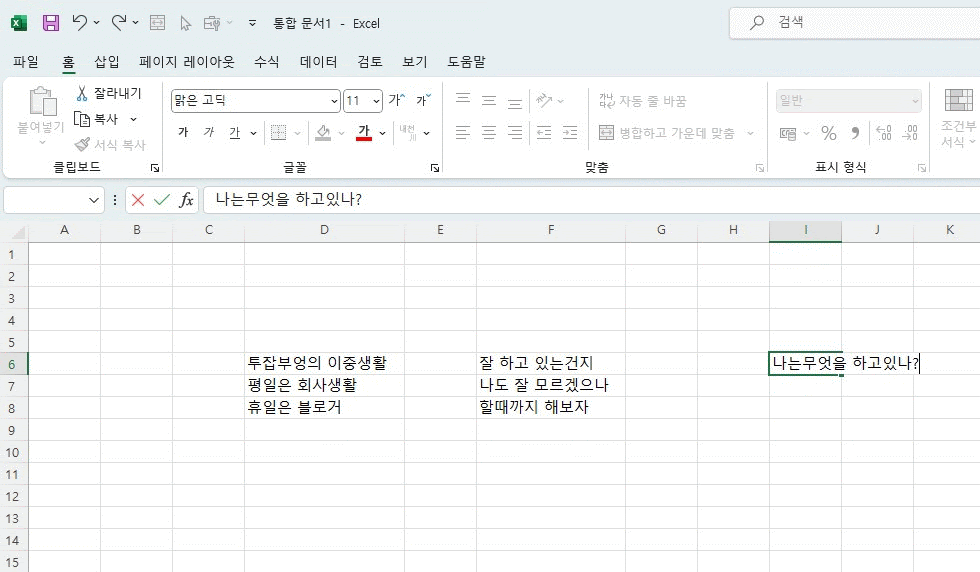This screenshot has height=572, width=980.
Task: Click the 검색 search box
Action: point(854,23)
